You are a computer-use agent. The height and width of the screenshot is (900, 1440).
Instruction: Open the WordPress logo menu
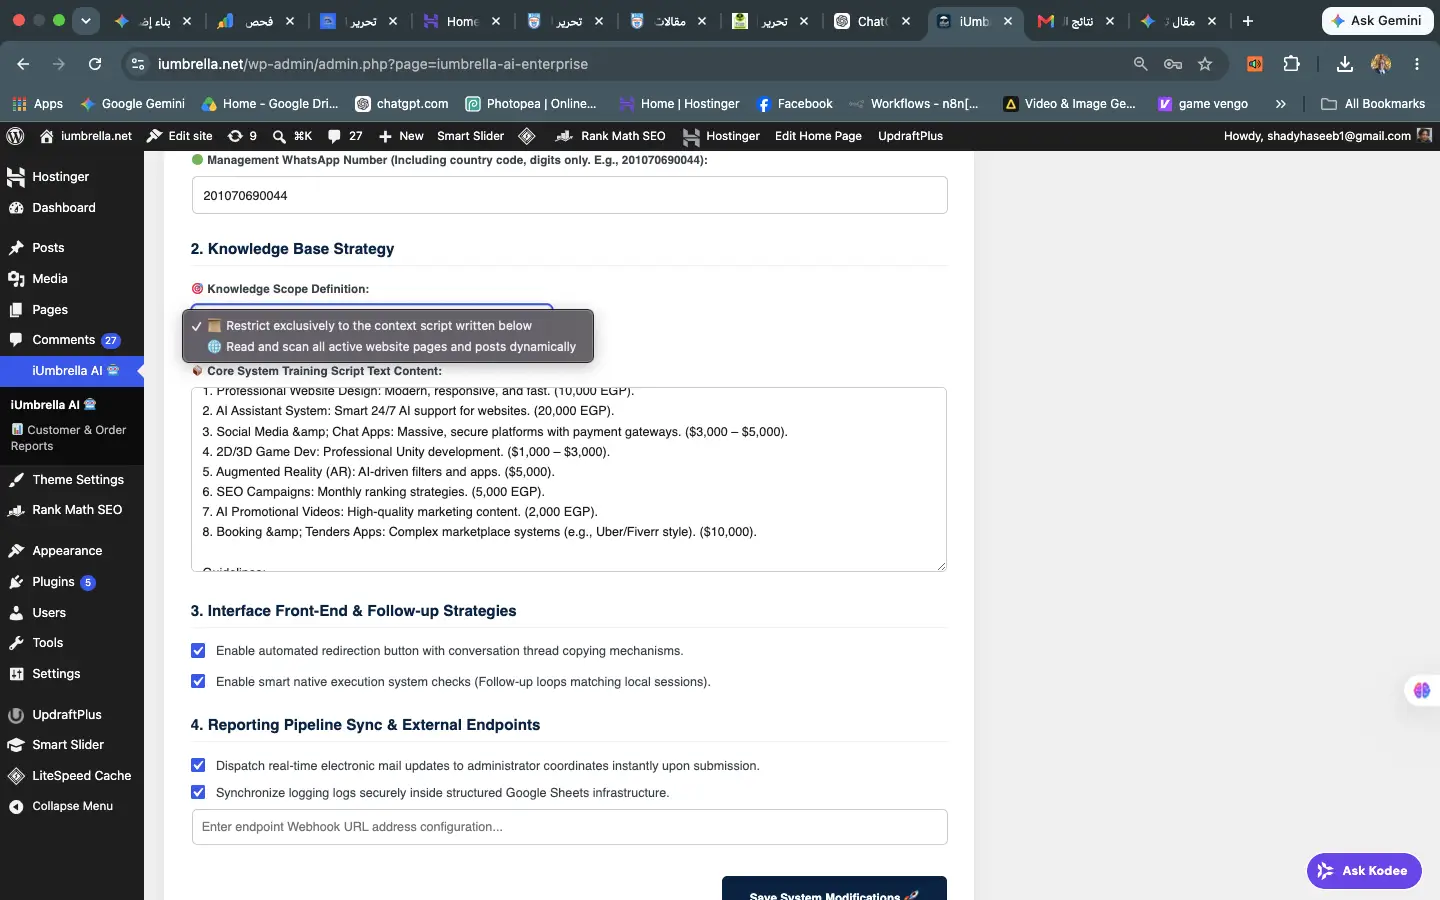[15, 136]
